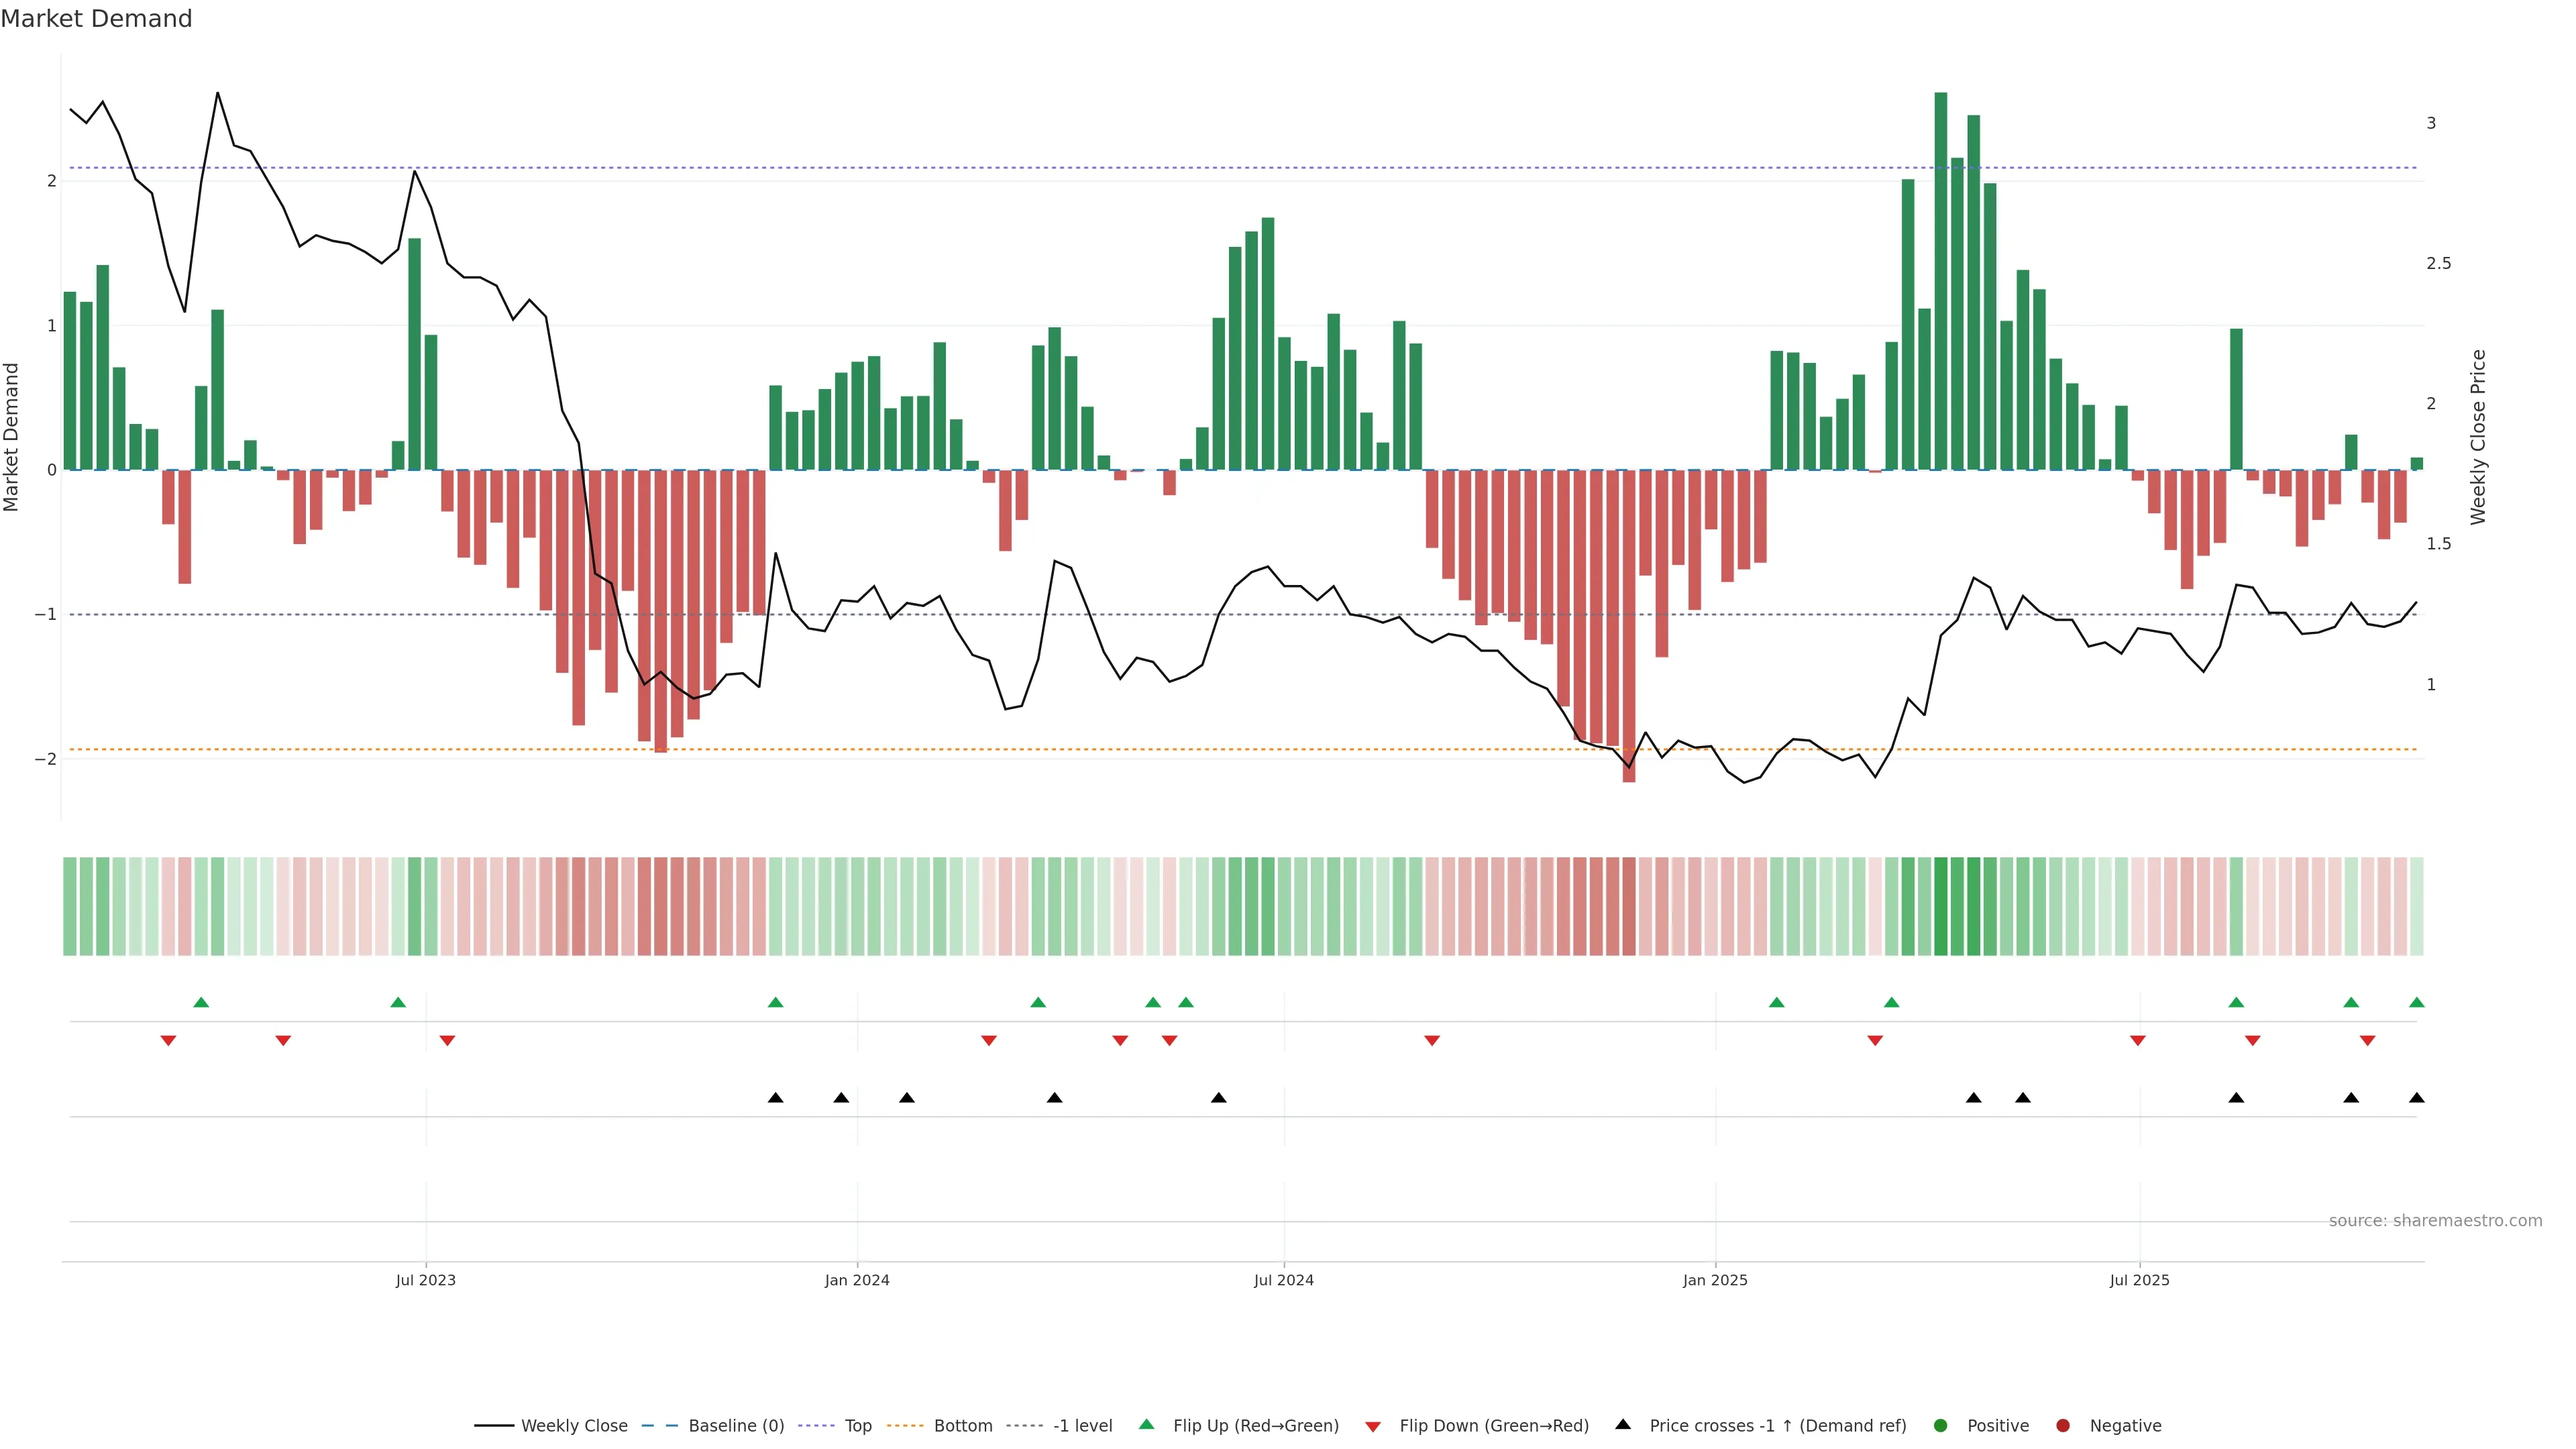The height and width of the screenshot is (1449, 2576).
Task: Click Price crosses -1 black triangle legend
Action: point(1623,1425)
